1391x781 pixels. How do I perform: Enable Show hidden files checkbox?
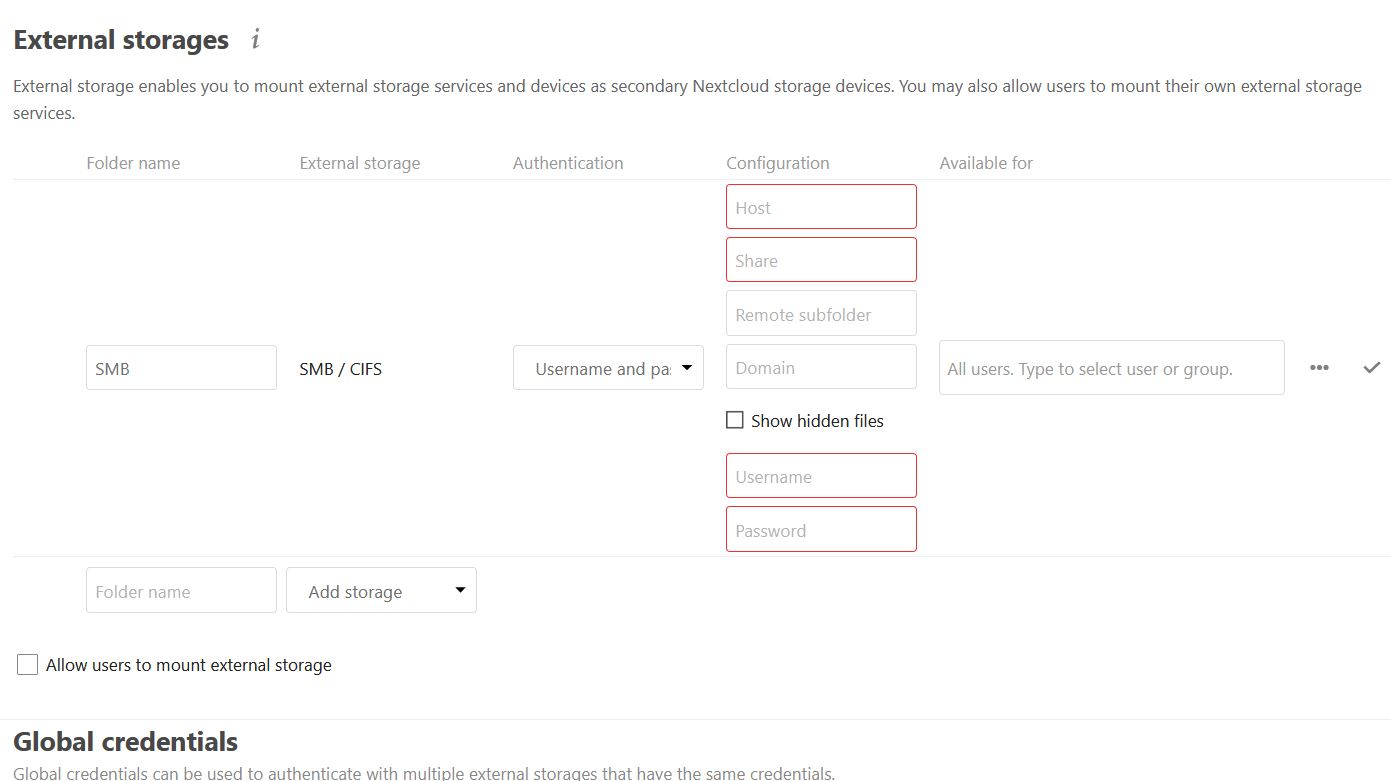point(735,421)
